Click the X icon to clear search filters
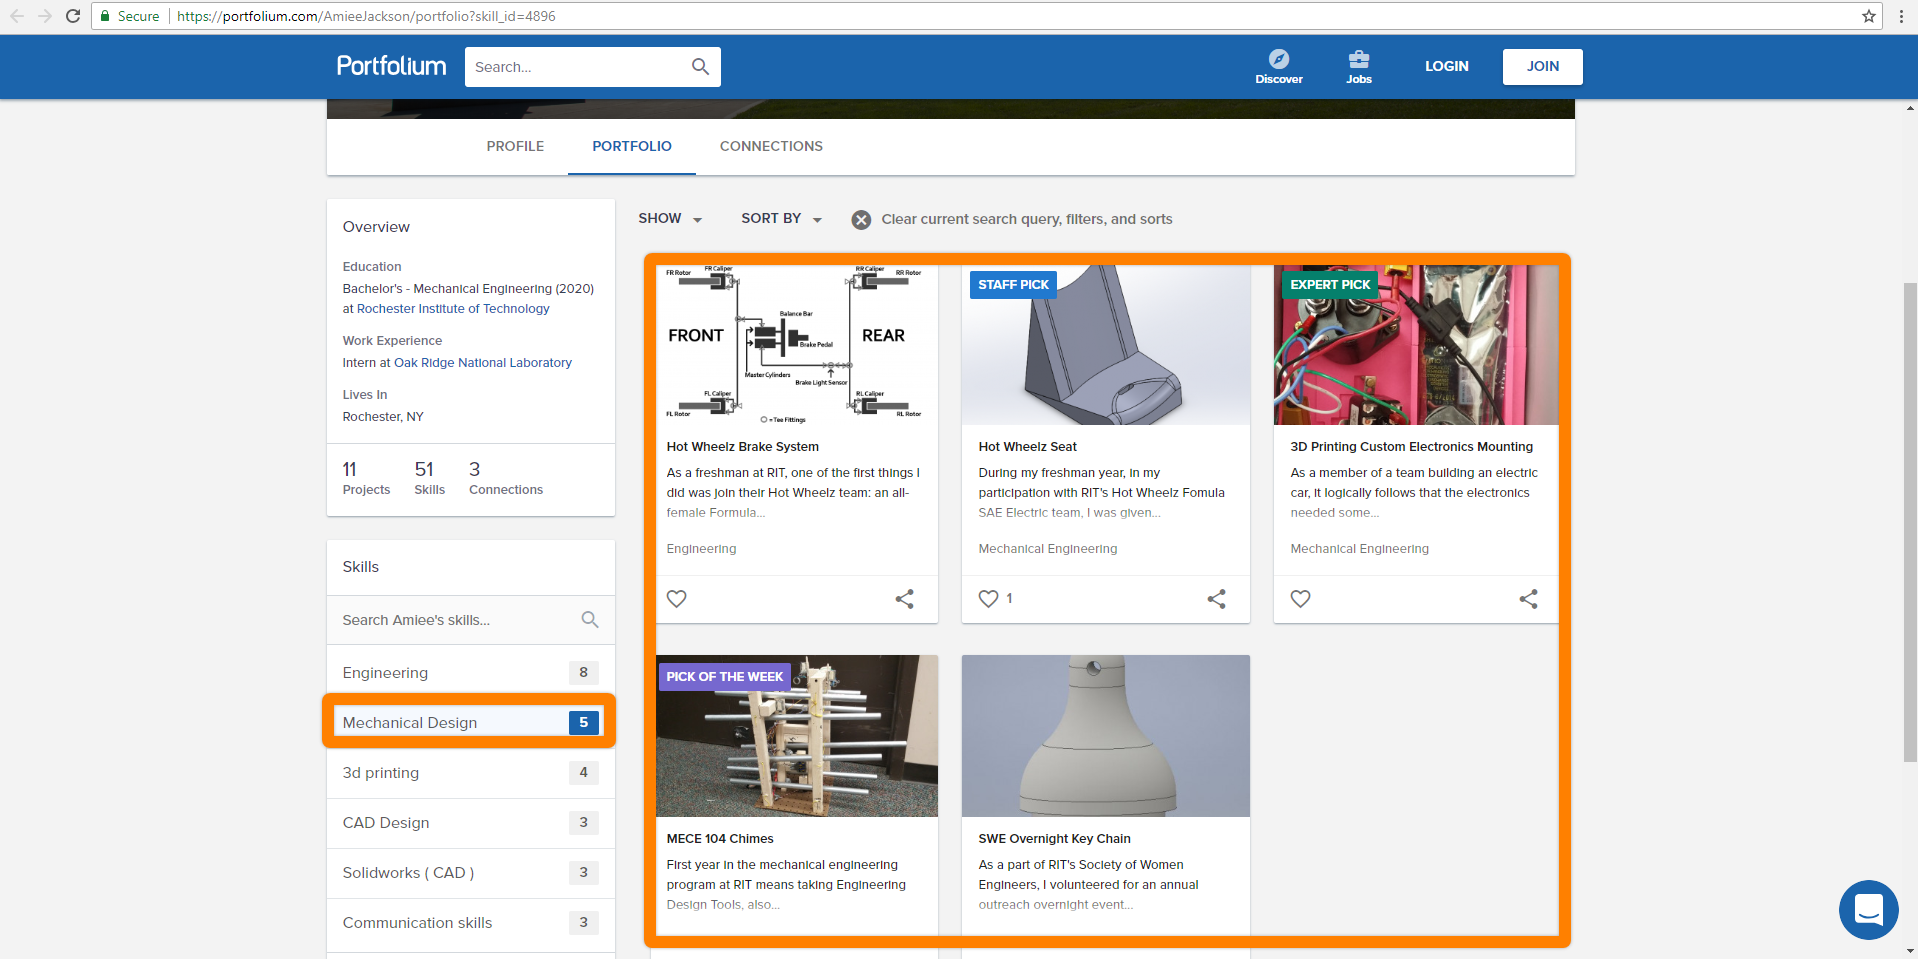Image resolution: width=1918 pixels, height=959 pixels. (861, 220)
